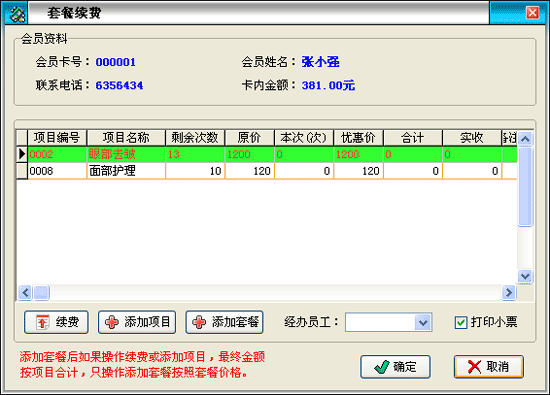Open the 经办员工 dropdown arrow

(423, 322)
